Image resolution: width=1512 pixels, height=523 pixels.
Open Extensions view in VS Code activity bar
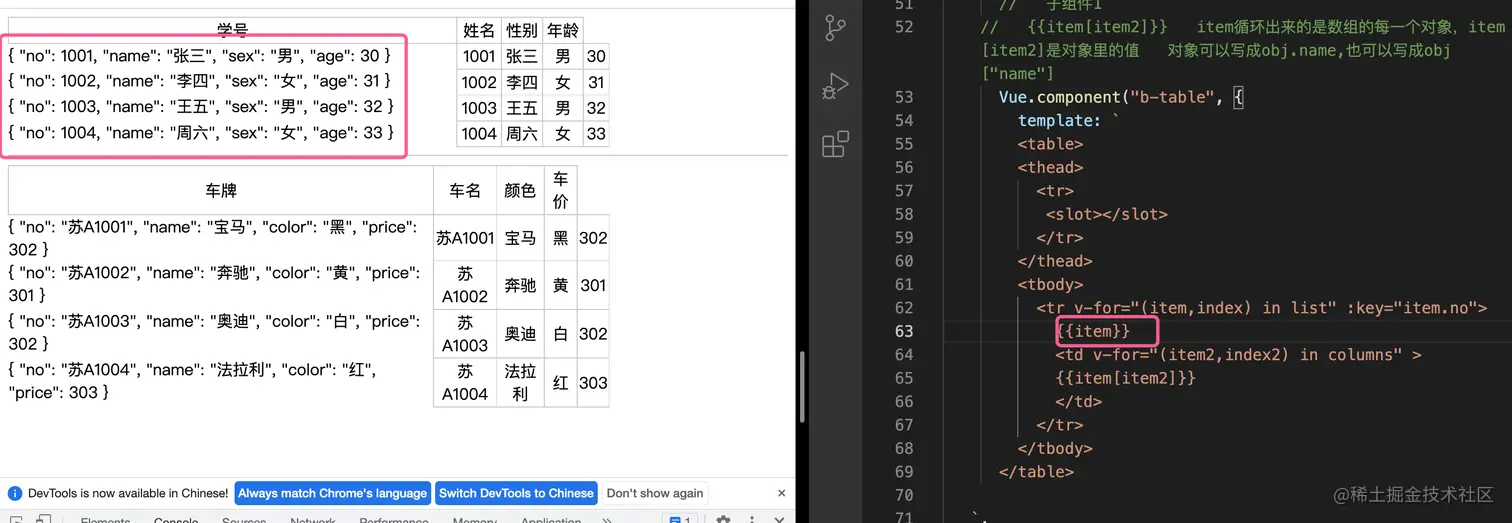835,144
